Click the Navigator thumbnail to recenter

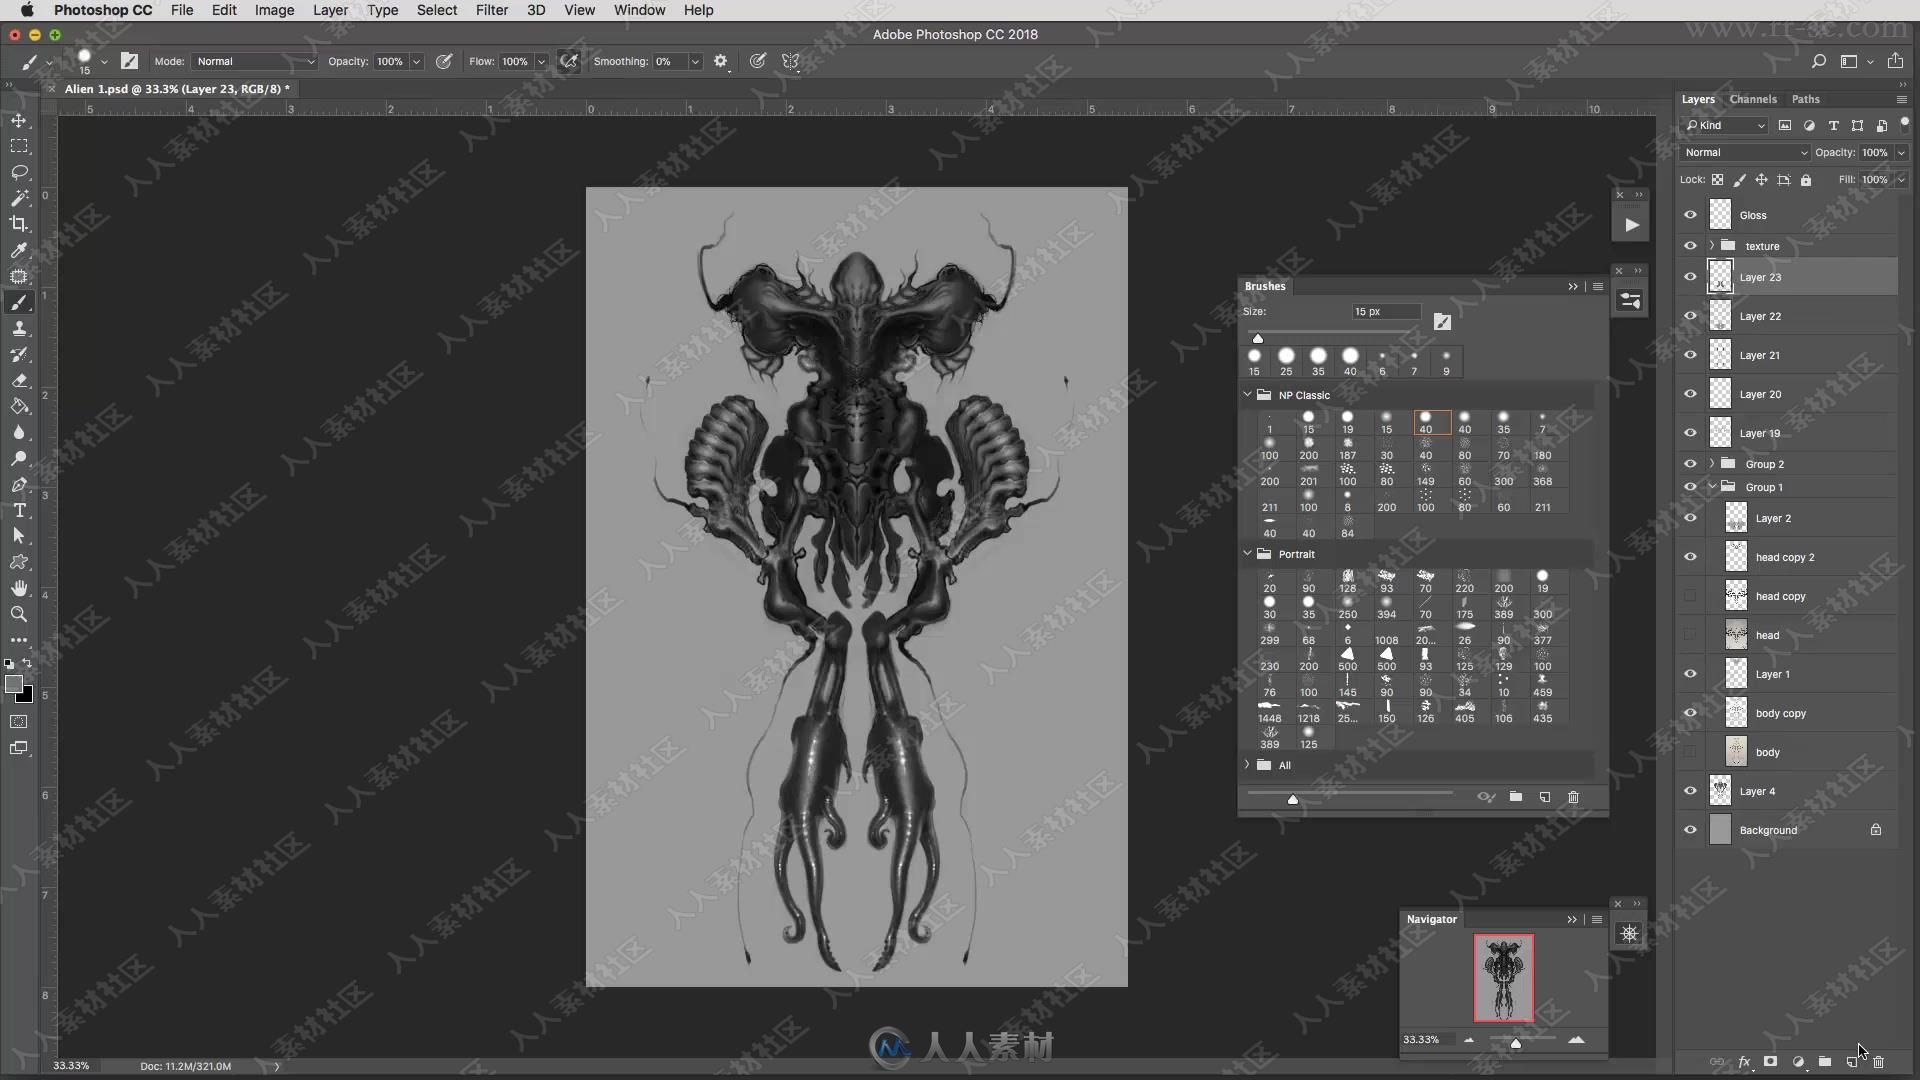(x=1503, y=977)
